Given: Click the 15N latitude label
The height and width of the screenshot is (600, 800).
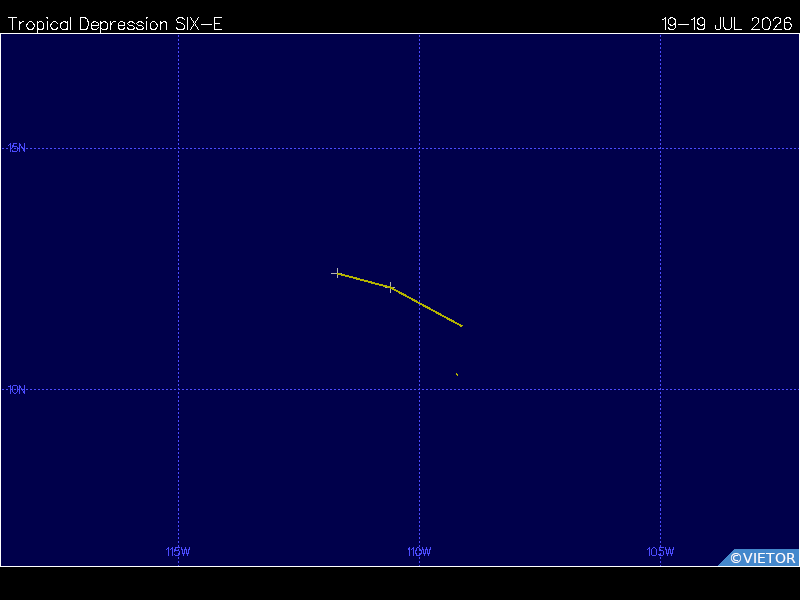Looking at the screenshot, I should 17,148.
